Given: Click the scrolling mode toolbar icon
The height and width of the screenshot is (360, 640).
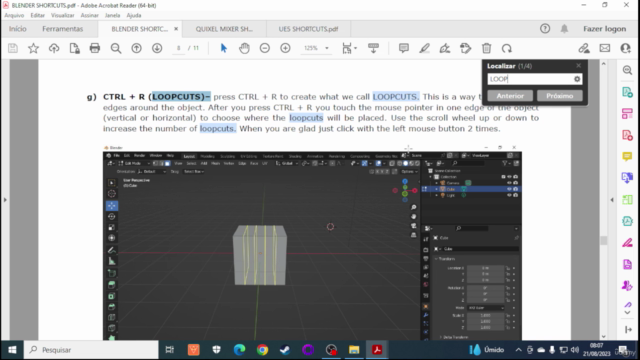Looking at the screenshot, I should 373,48.
